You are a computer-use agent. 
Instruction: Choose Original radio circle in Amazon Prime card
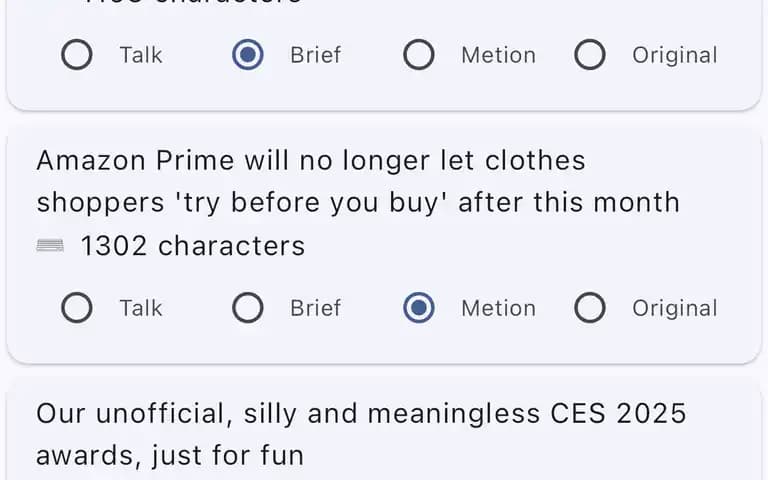click(x=590, y=308)
